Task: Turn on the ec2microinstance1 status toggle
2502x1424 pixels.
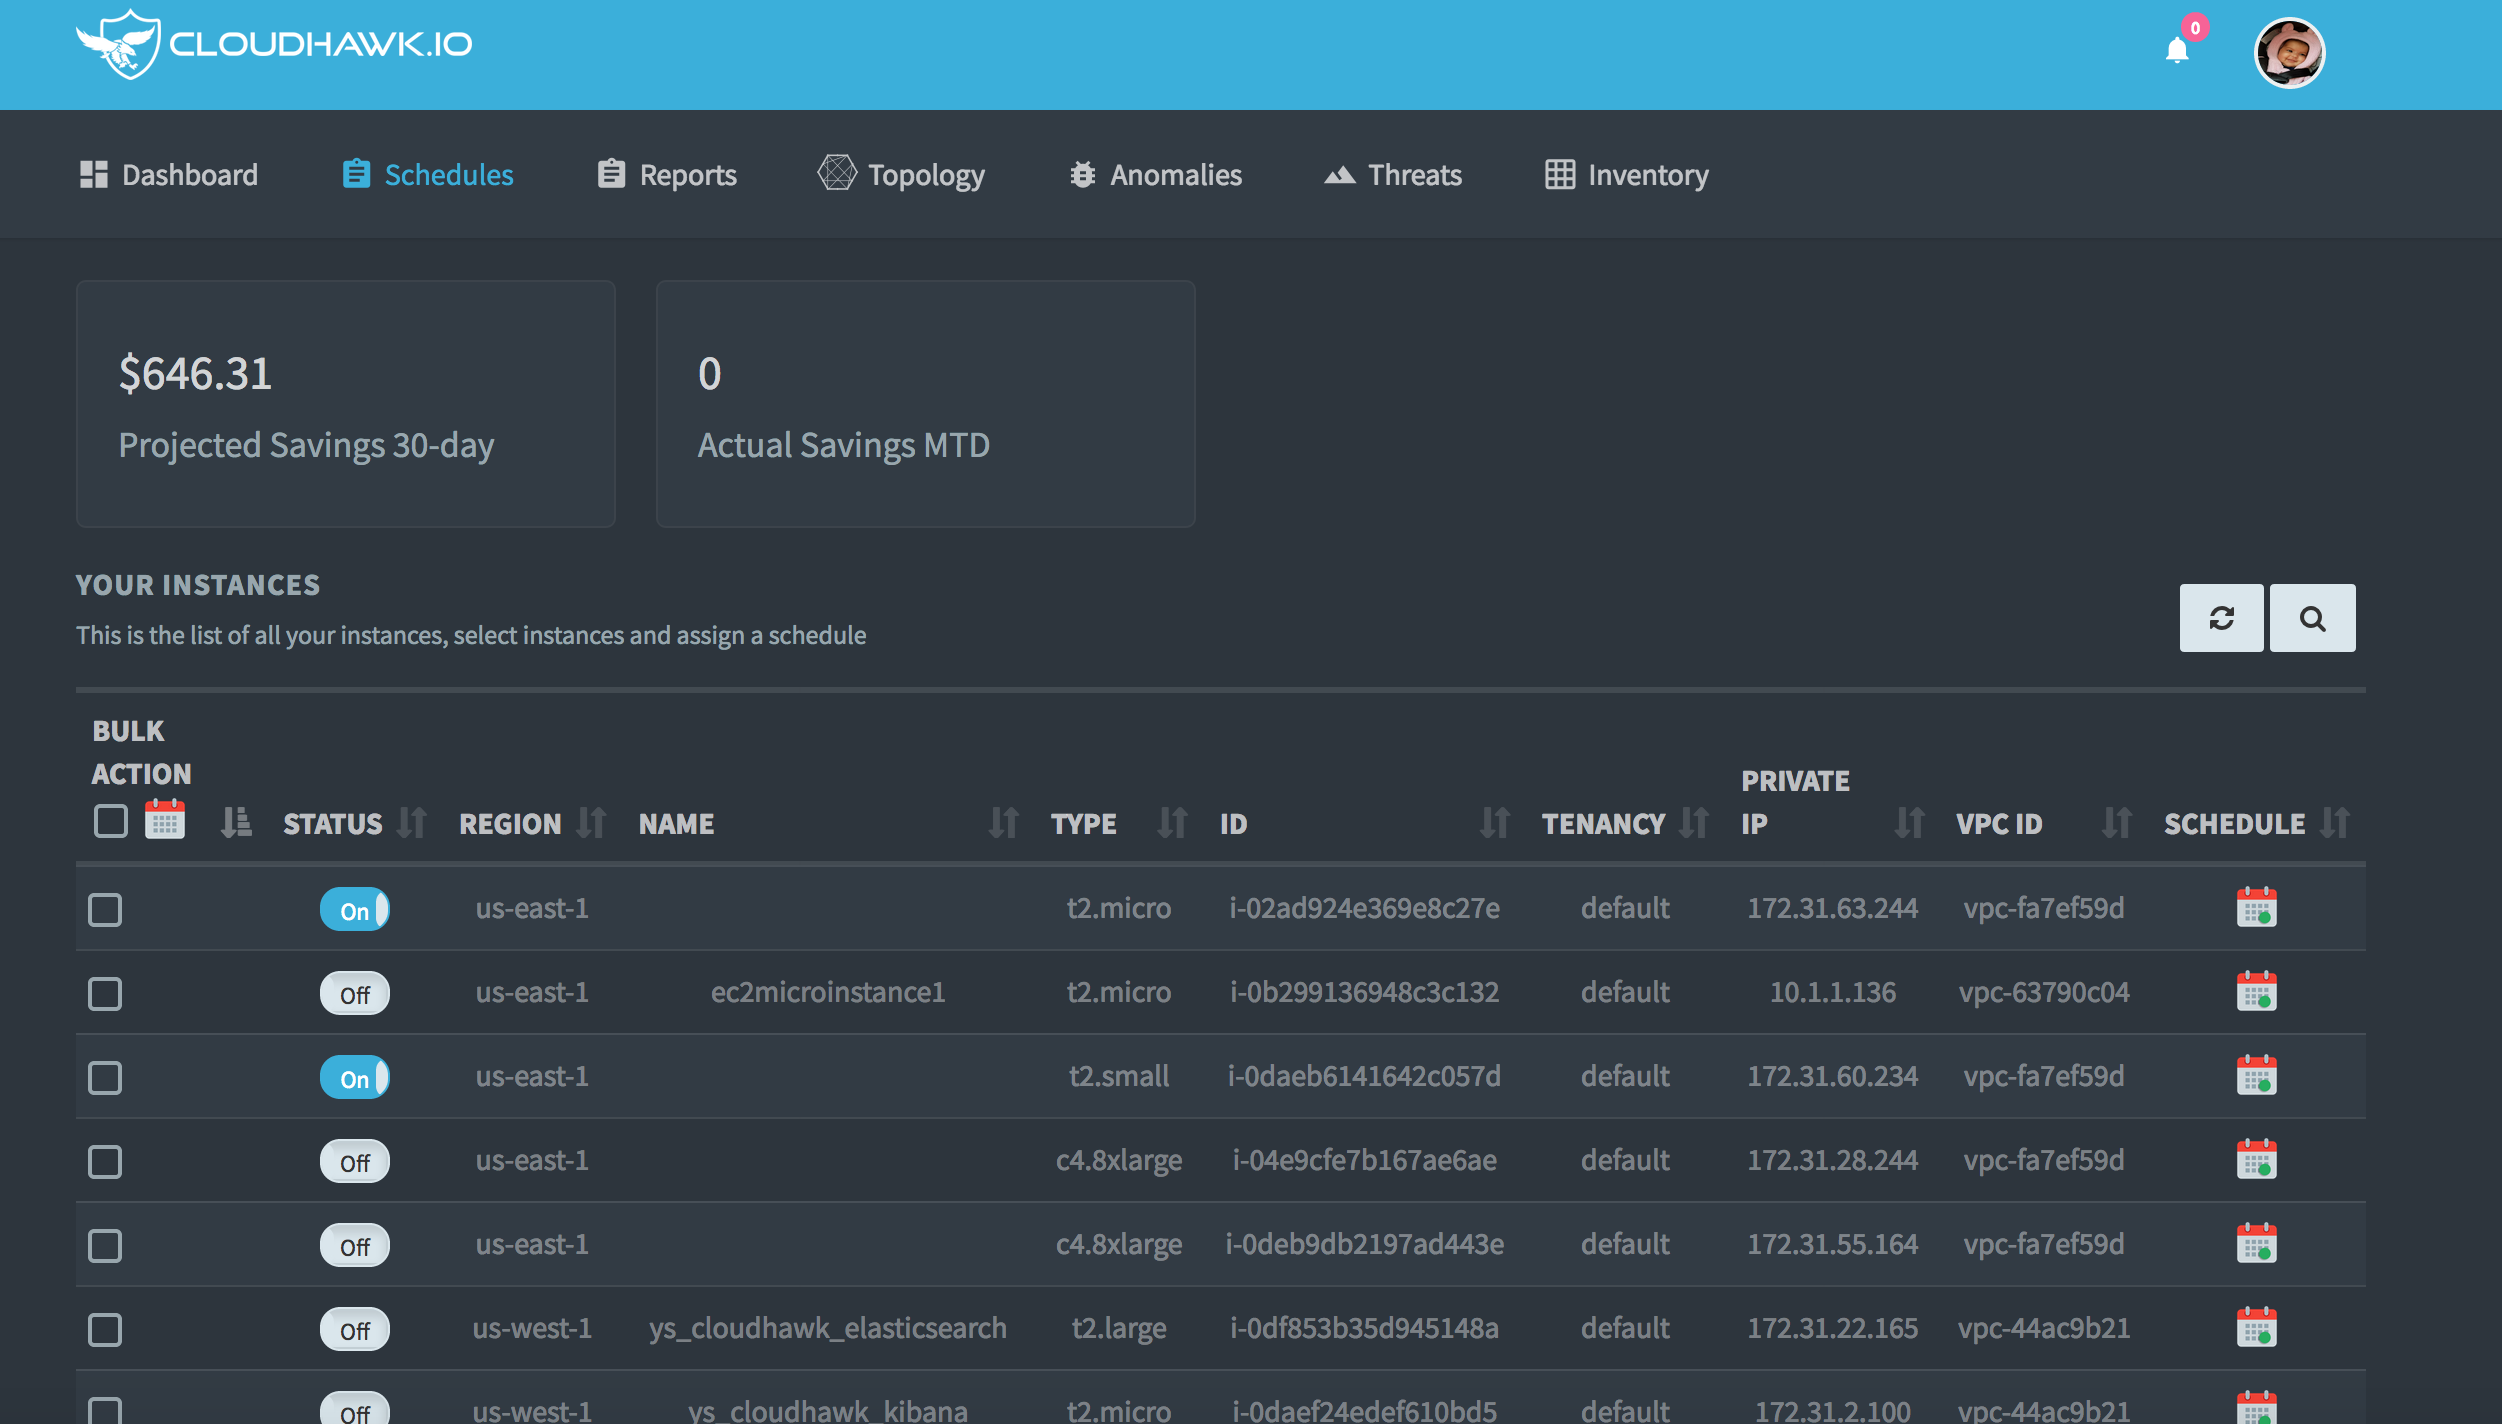Action: click(x=354, y=993)
